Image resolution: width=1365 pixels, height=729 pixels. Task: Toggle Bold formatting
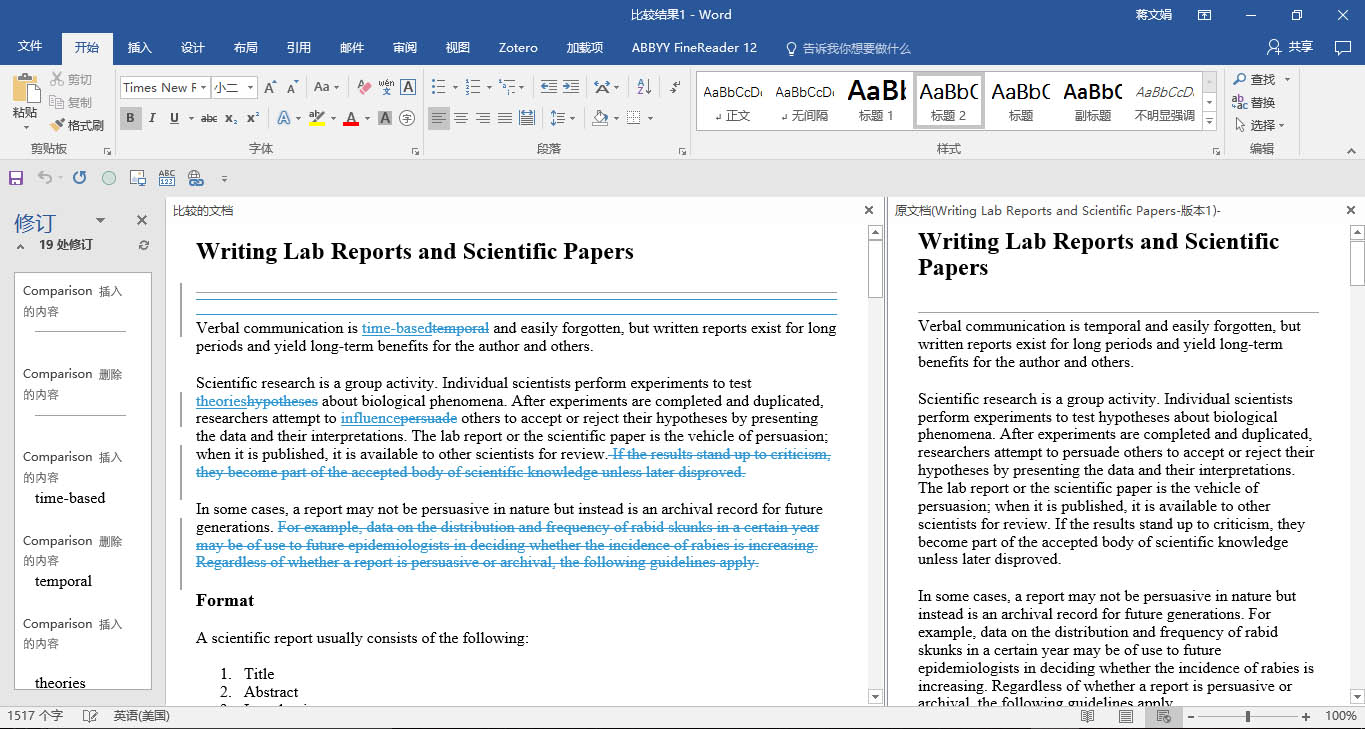[130, 118]
